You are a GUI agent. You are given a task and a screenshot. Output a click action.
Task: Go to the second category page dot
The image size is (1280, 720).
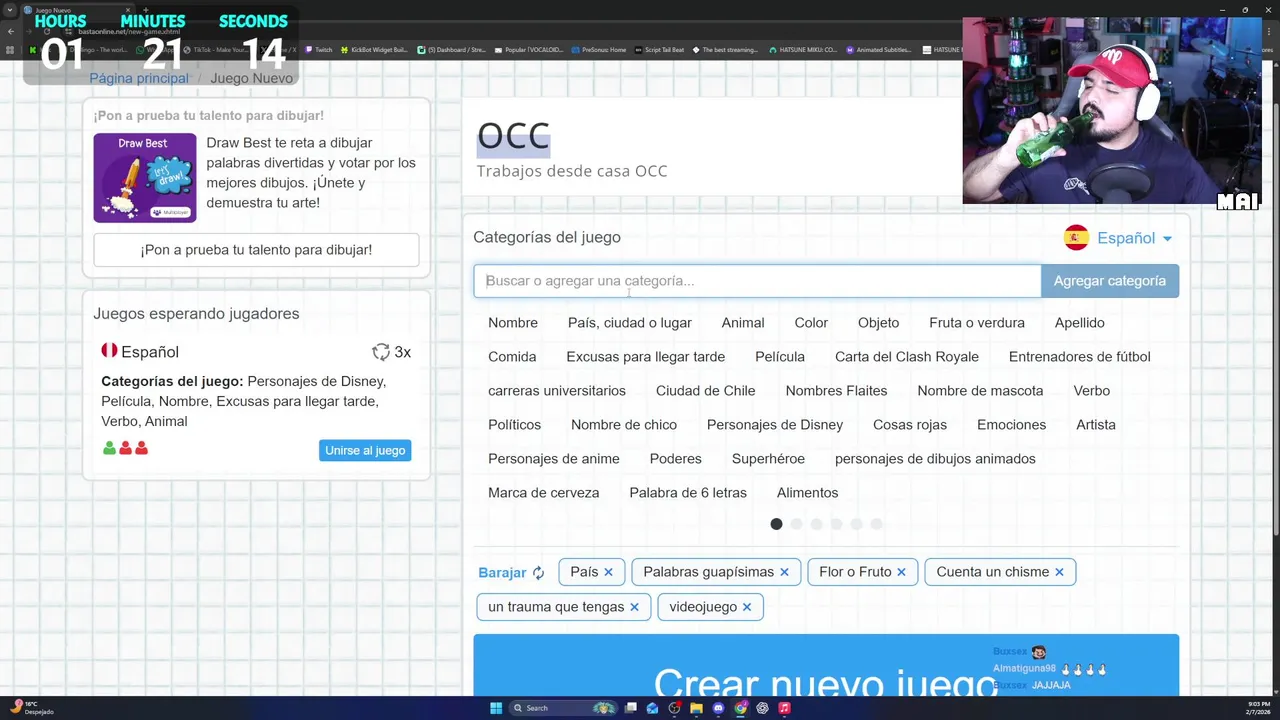pos(796,524)
